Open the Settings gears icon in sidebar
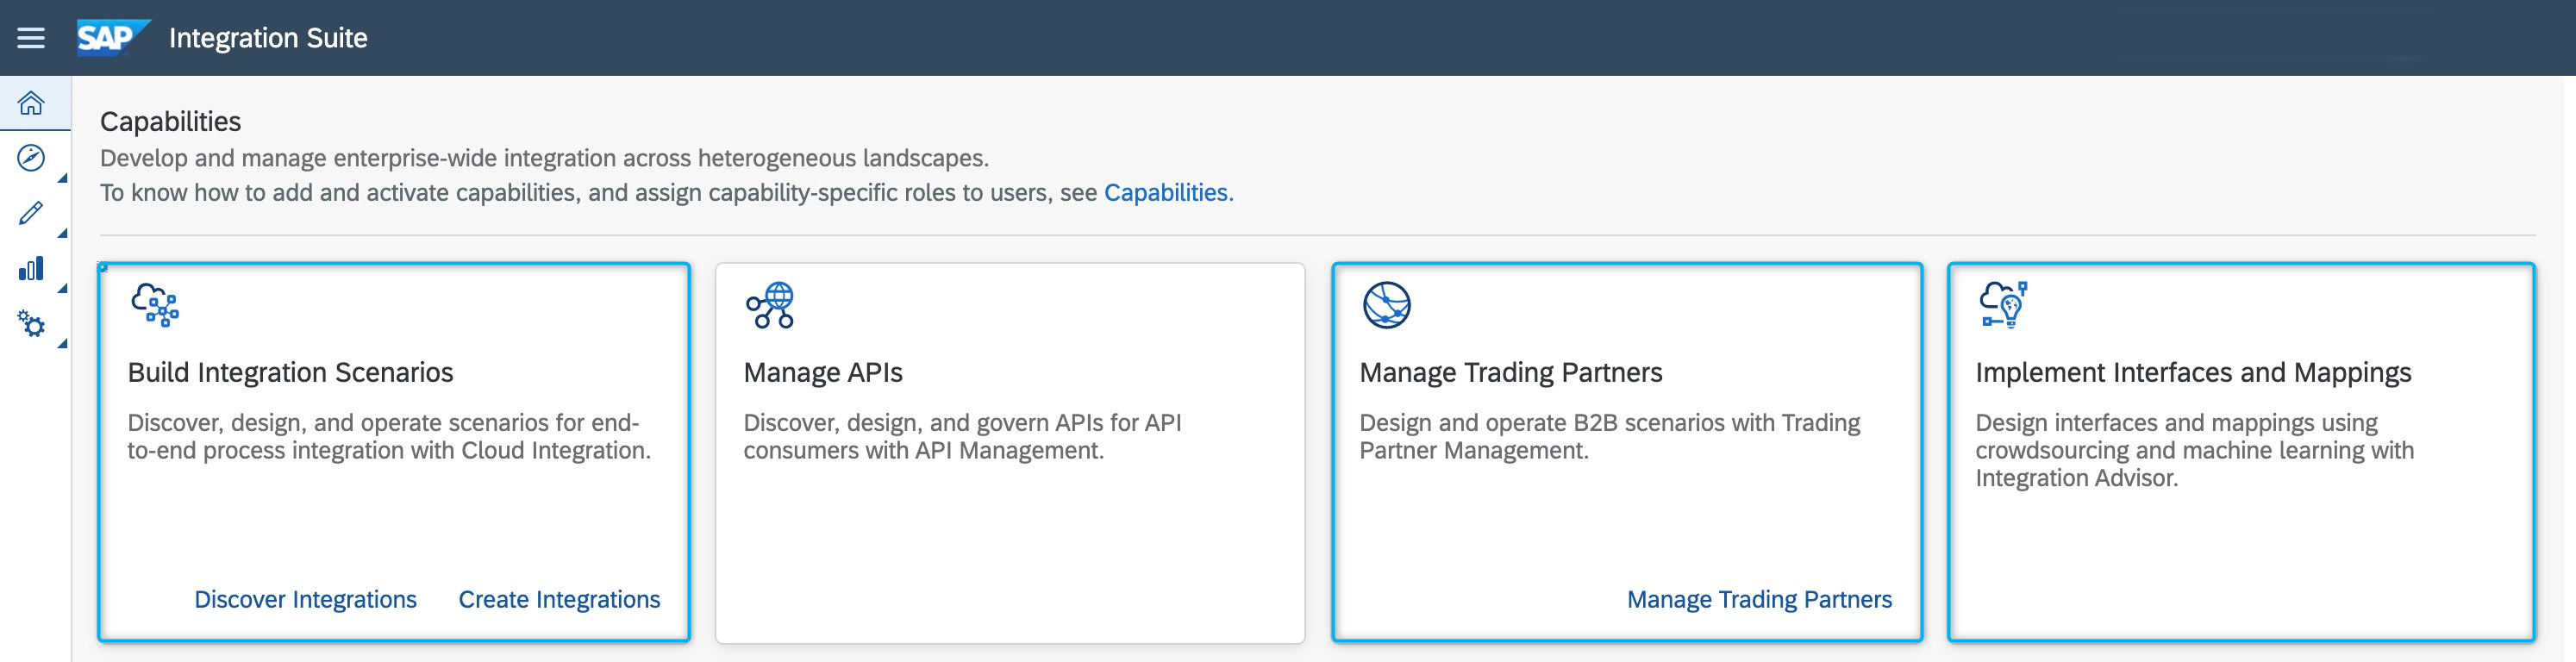This screenshot has height=662, width=2576. 32,324
